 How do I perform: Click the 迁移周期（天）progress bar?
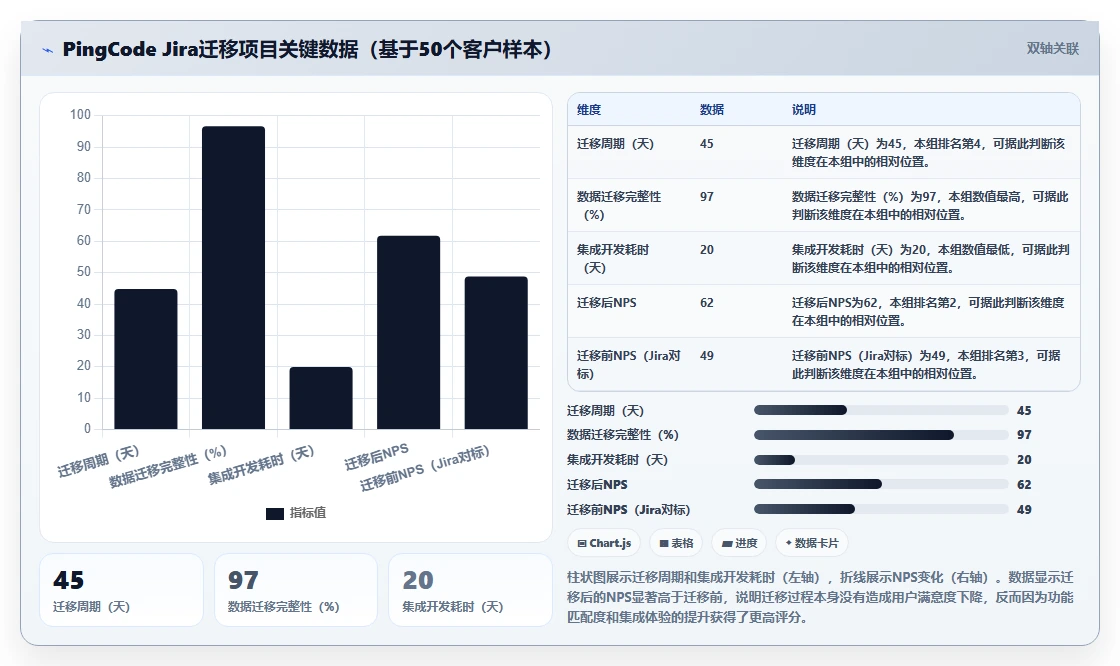881,410
